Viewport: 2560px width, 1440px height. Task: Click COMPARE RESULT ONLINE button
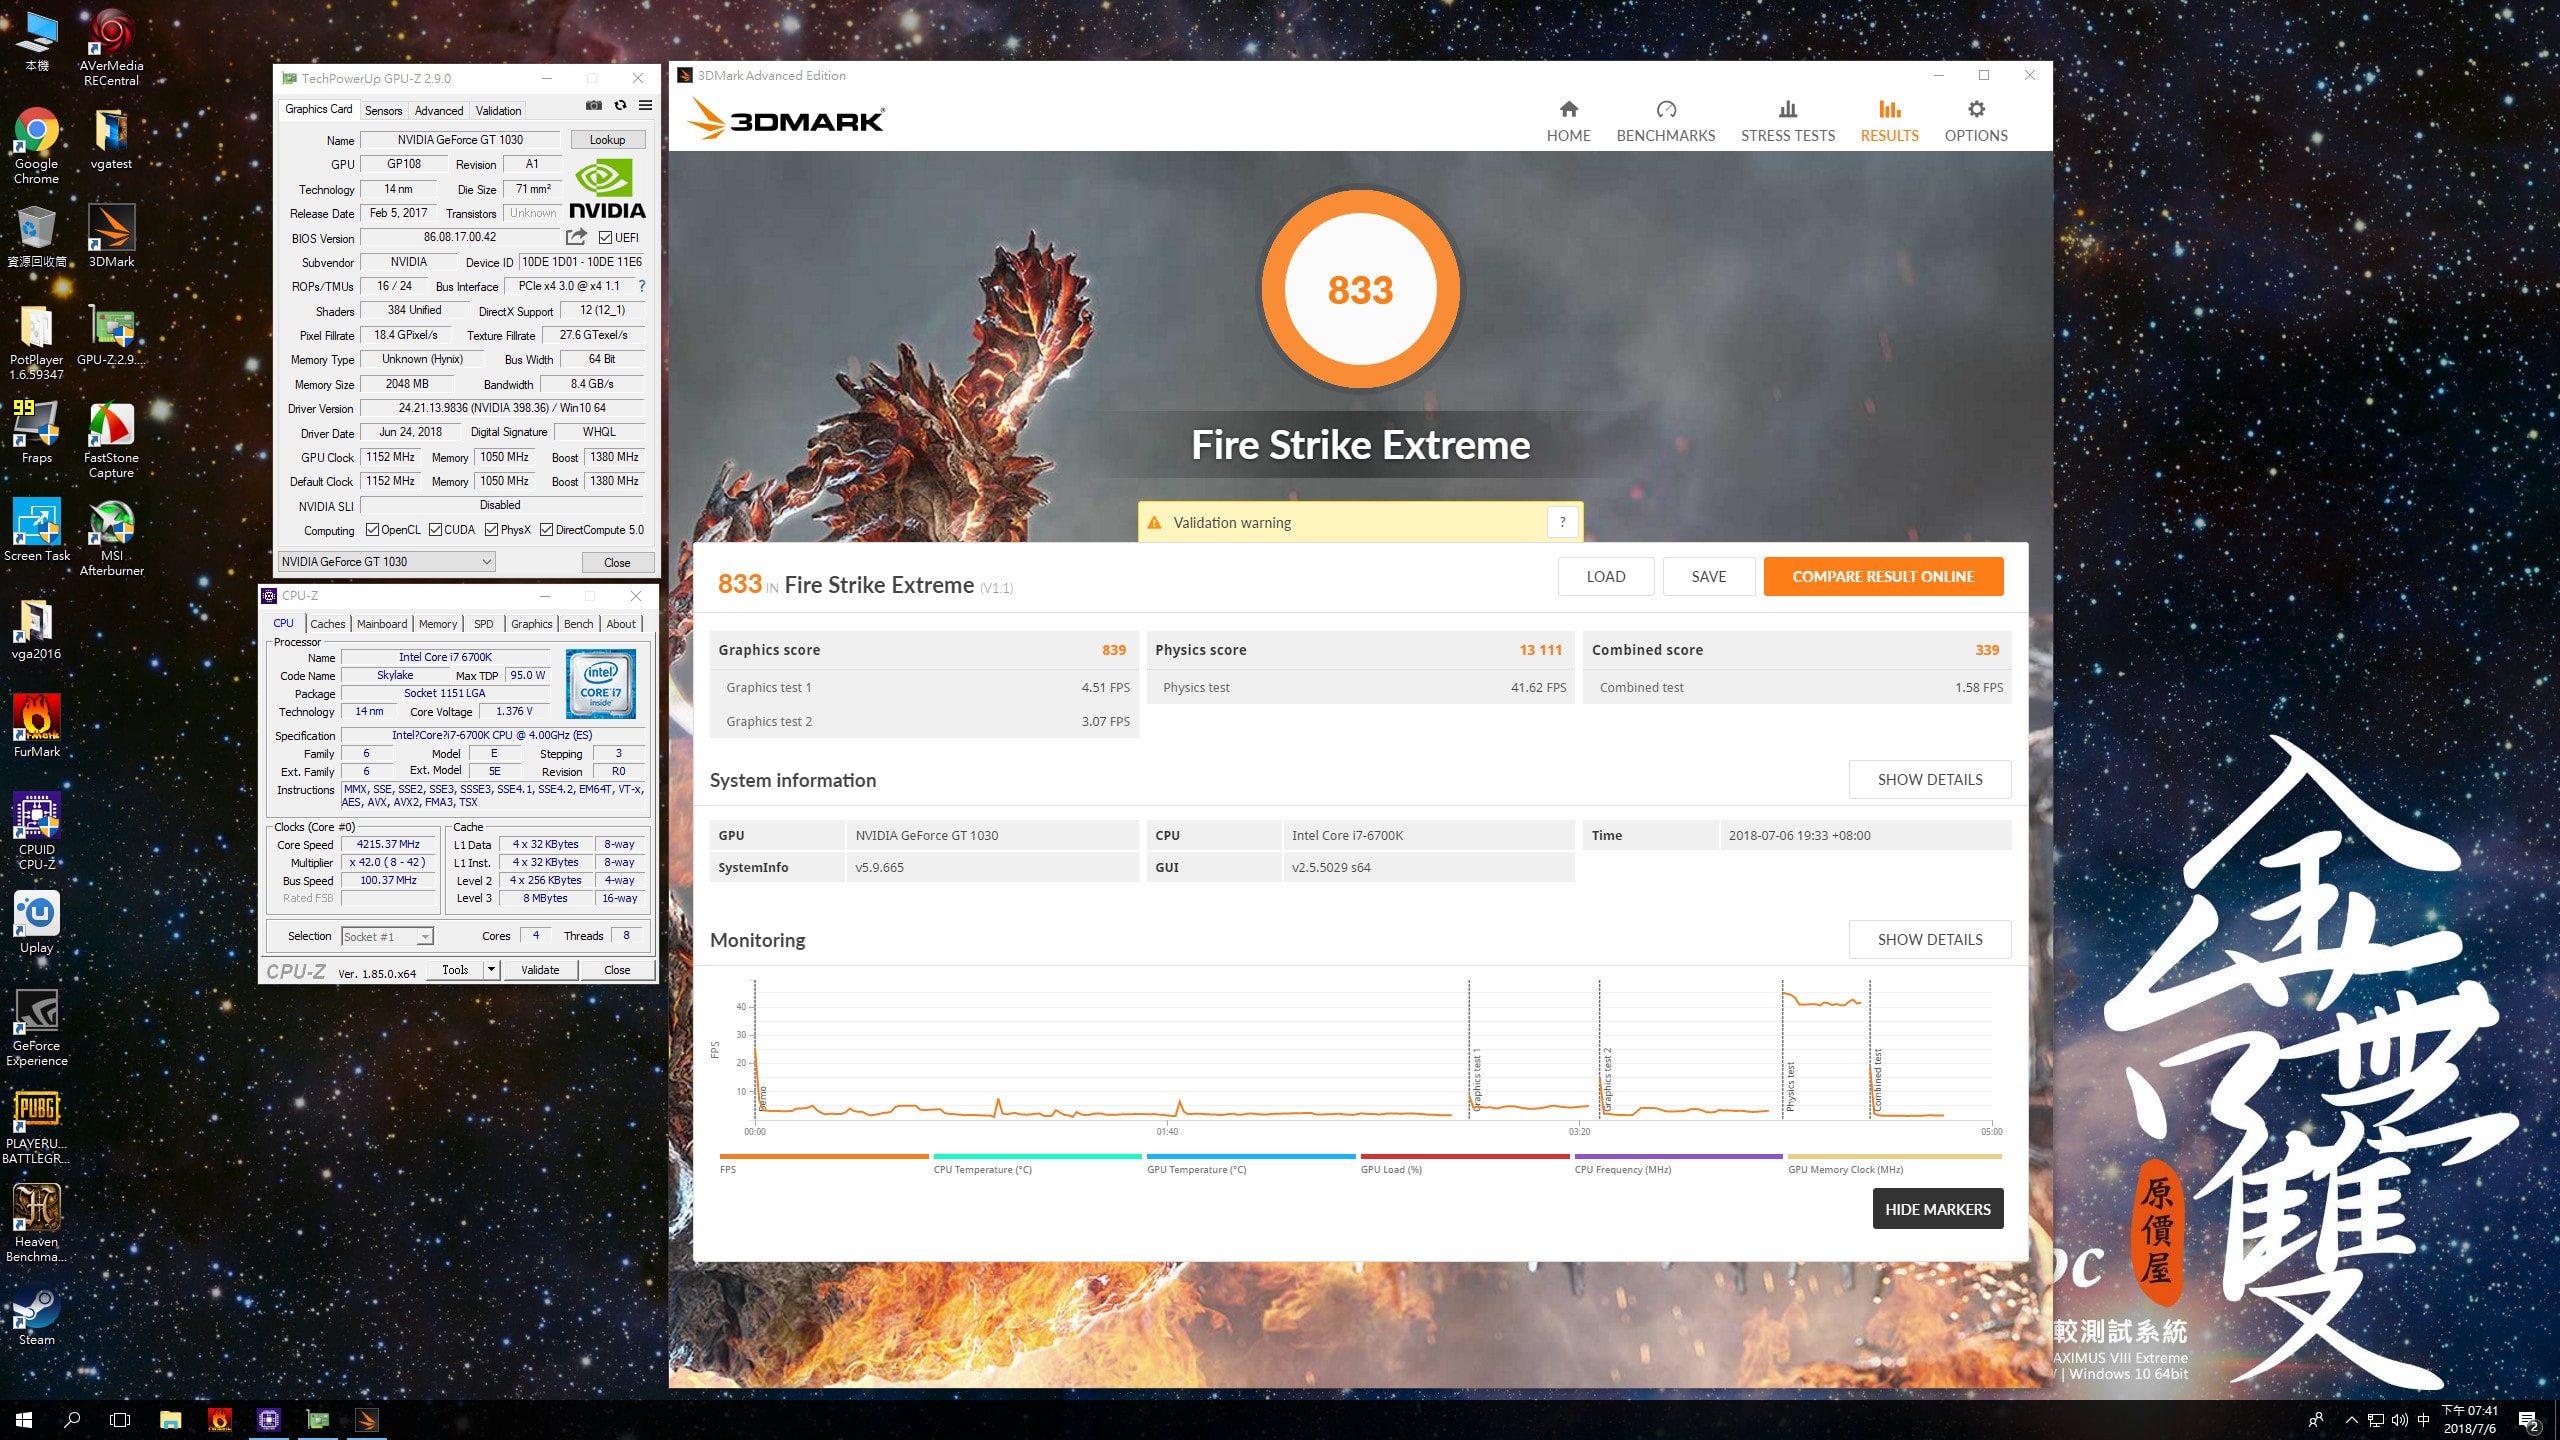(x=1883, y=577)
